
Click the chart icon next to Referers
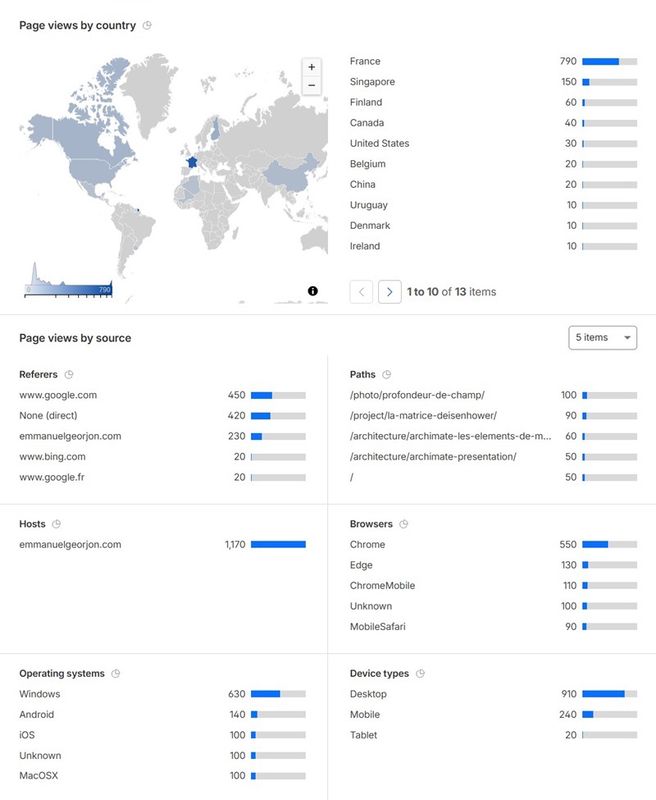(69, 375)
